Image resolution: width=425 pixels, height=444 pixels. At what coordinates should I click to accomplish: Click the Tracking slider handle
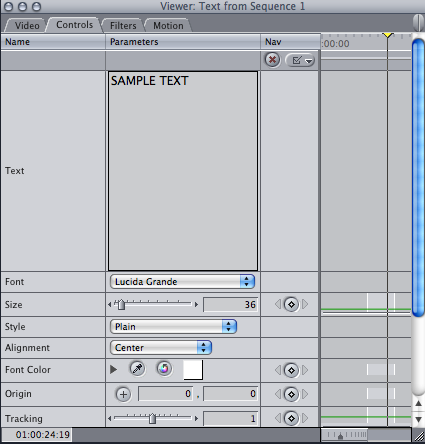152,418
